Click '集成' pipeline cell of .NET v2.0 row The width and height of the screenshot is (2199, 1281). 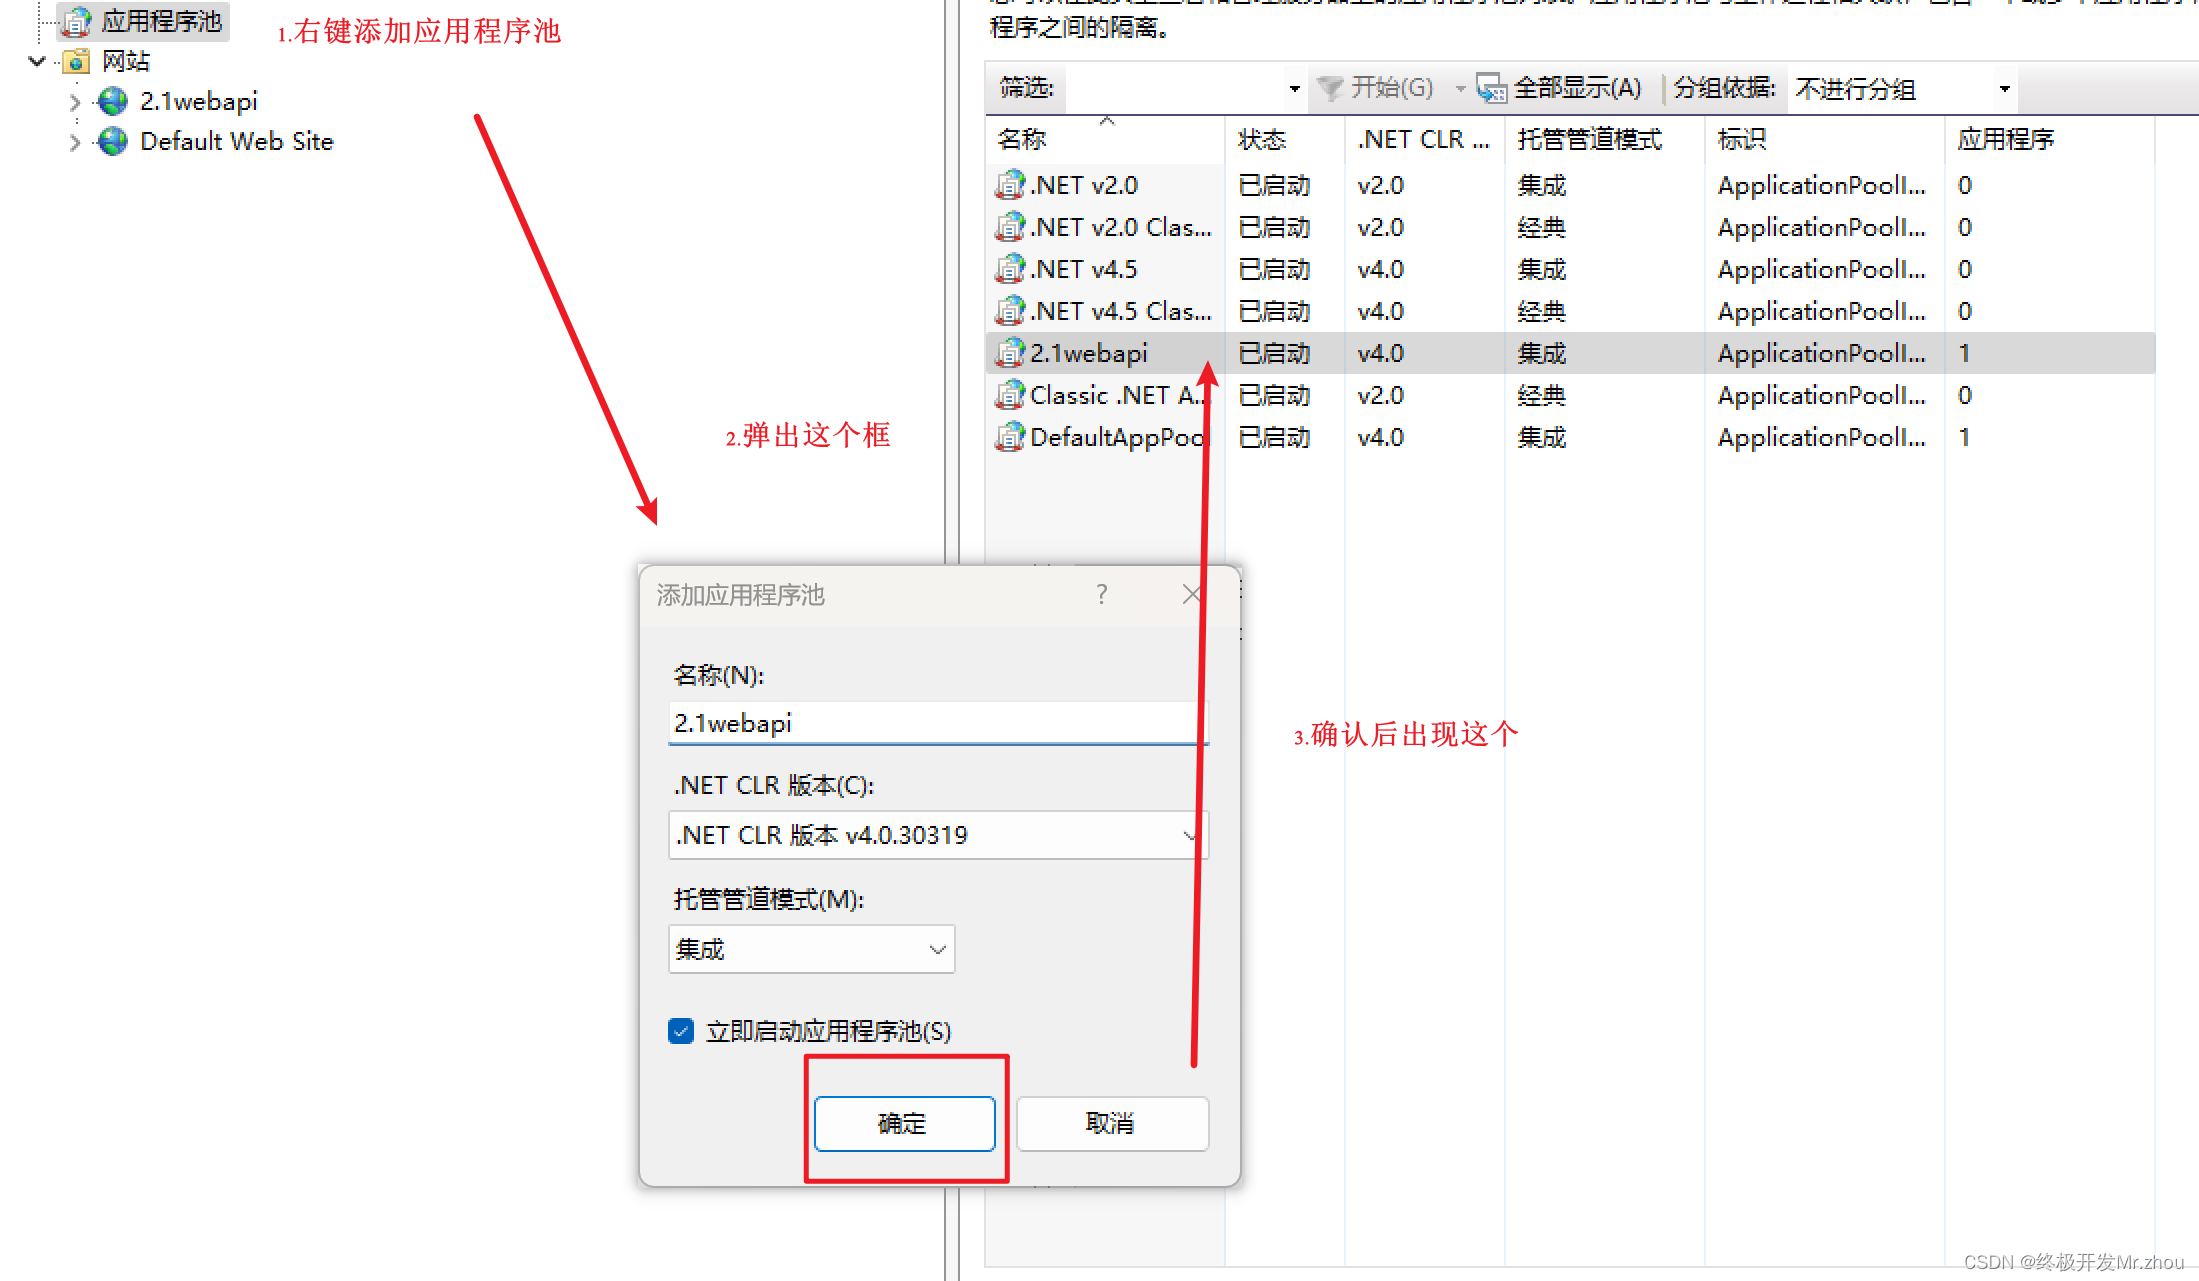pyautogui.click(x=1541, y=185)
